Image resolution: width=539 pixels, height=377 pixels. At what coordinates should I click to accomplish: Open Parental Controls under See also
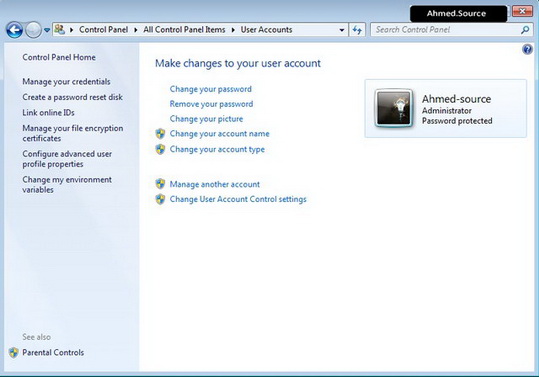point(53,353)
